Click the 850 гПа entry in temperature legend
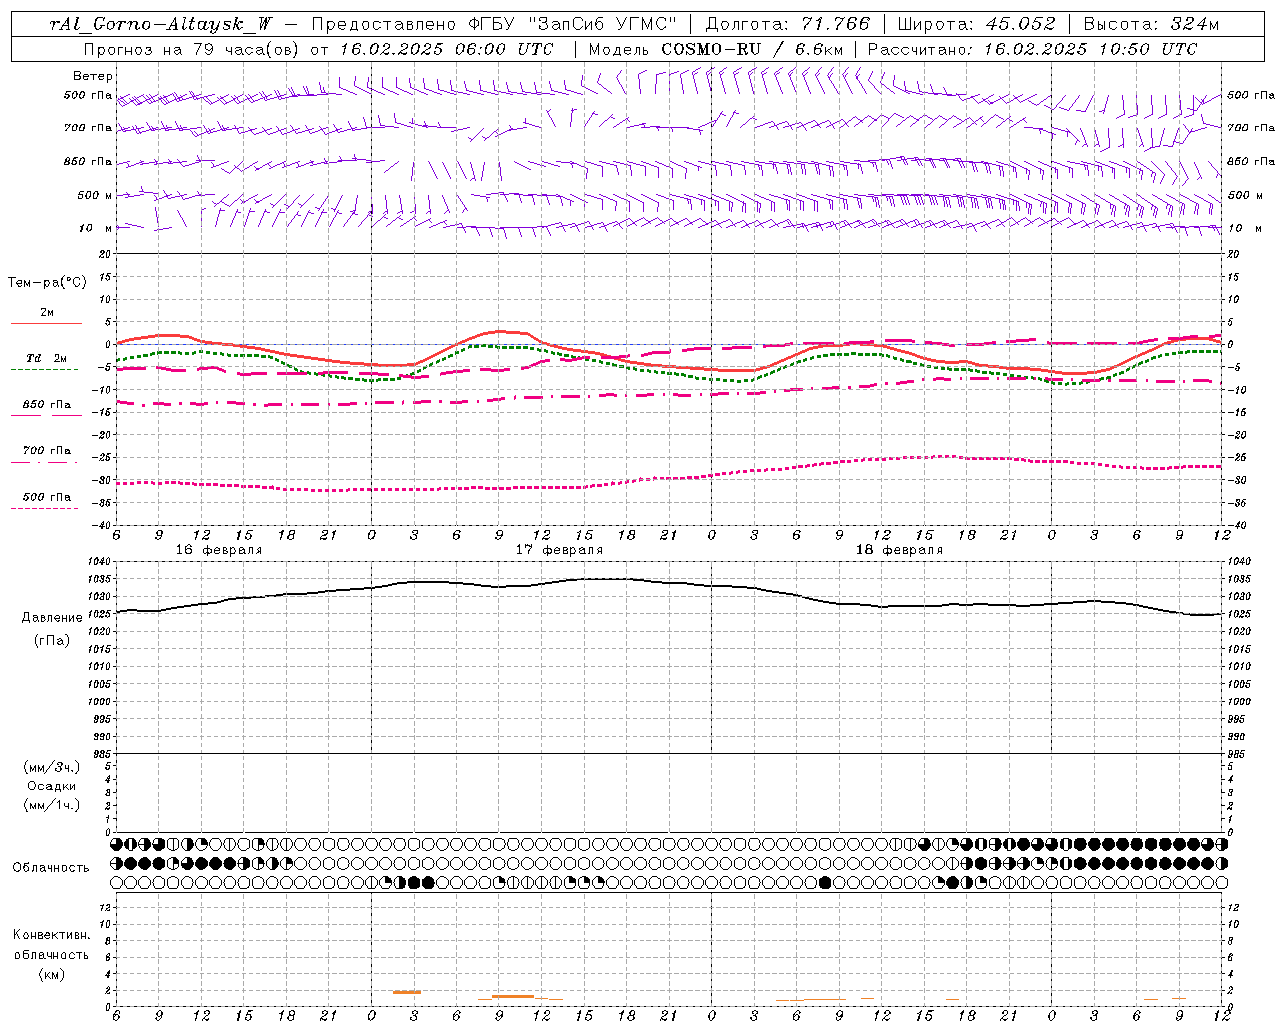The image size is (1280, 1024). click(47, 405)
